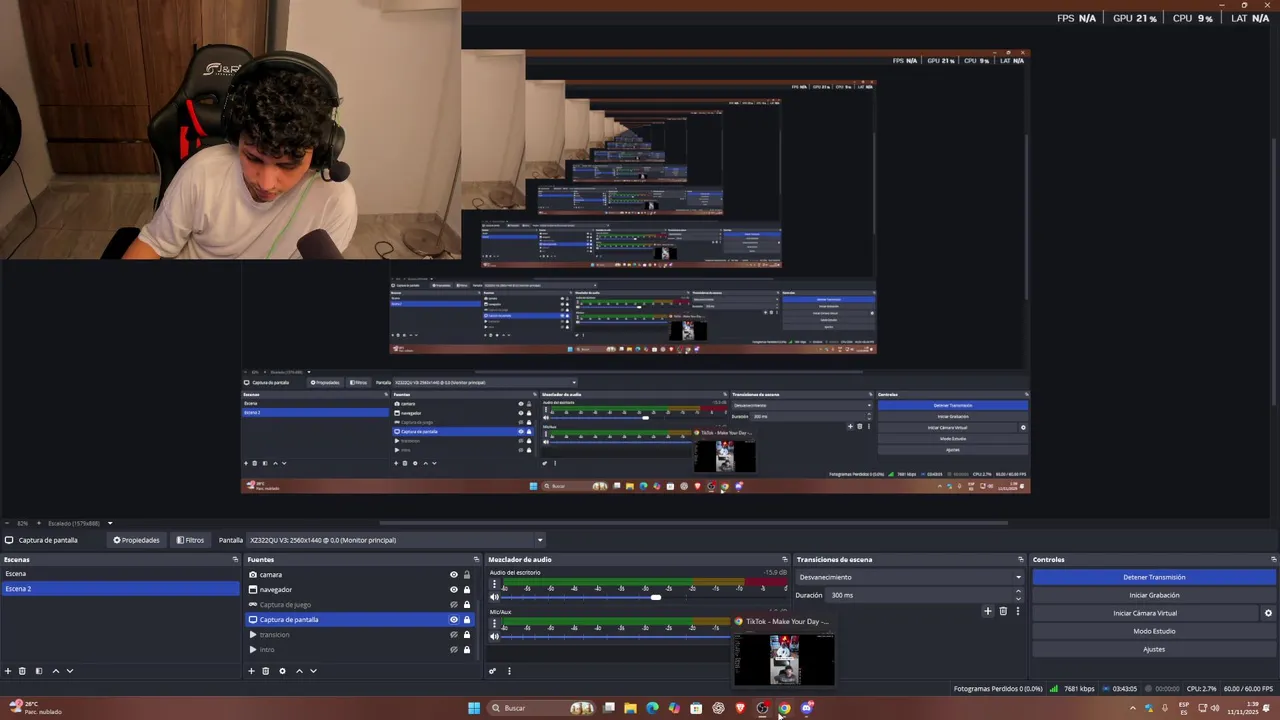This screenshot has width=1280, height=720.
Task: Hide the navegador source
Action: click(454, 590)
